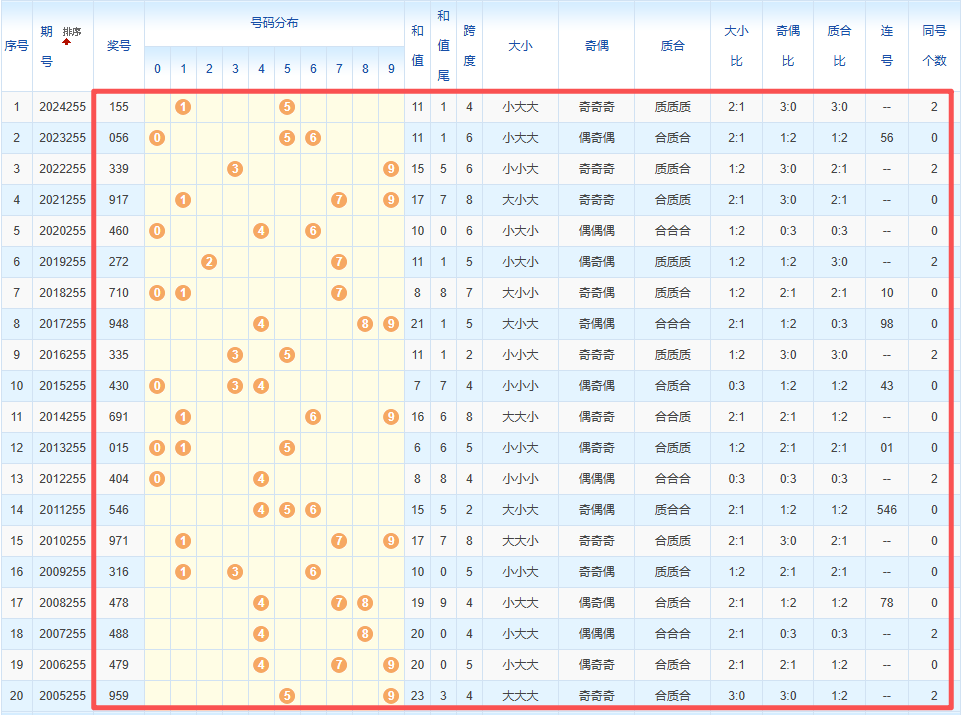Click consecutive number 546 in 连号 column
This screenshot has width=963, height=715.
tap(886, 510)
